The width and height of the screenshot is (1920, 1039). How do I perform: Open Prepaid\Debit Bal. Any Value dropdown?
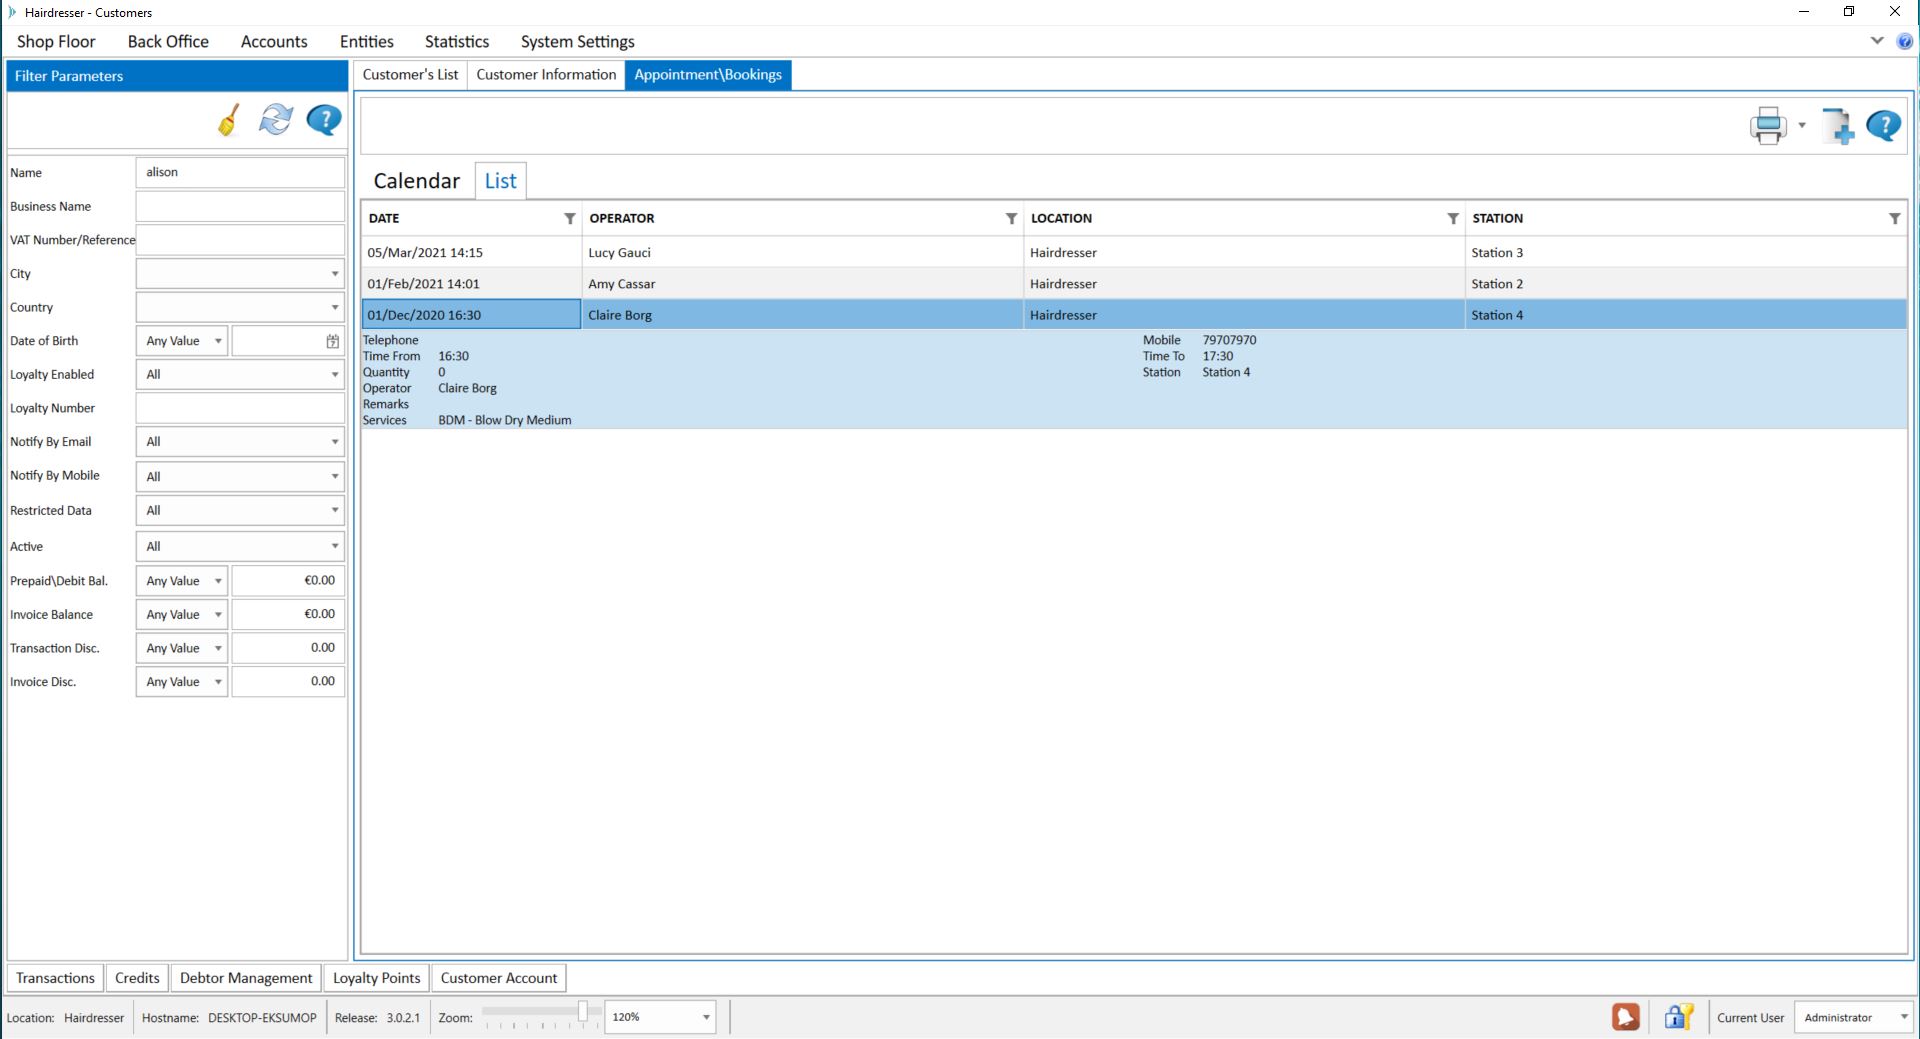coord(182,581)
